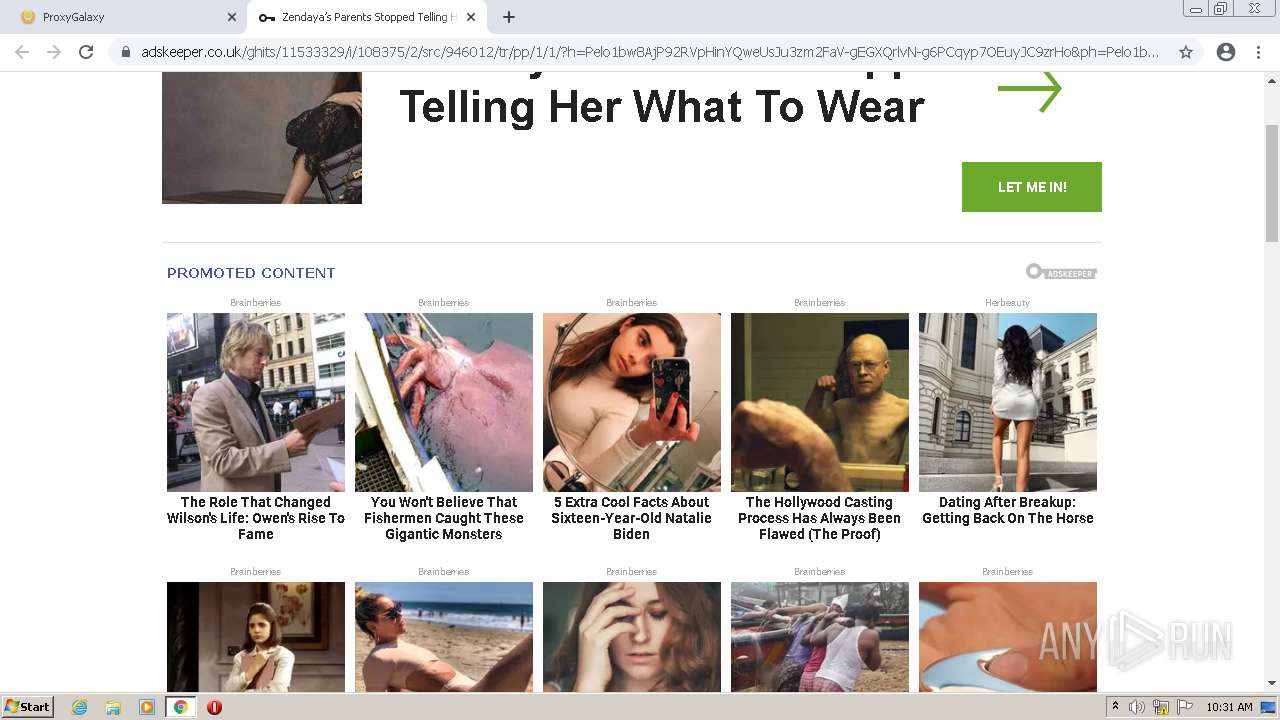Open Windows Media Player from taskbar

pyautogui.click(x=147, y=707)
